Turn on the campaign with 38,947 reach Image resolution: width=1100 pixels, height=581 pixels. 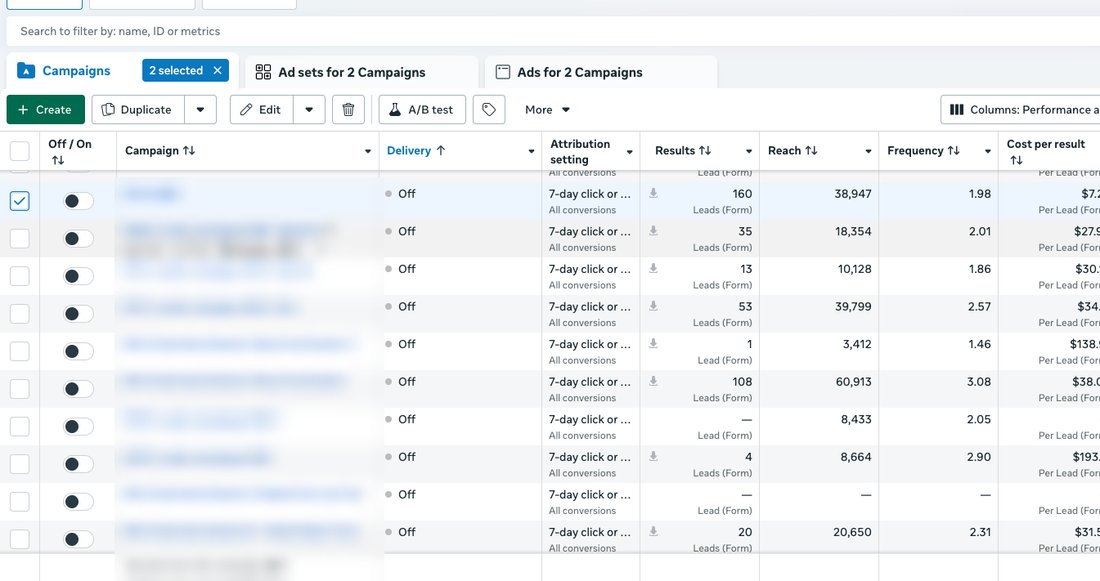[x=78, y=201]
